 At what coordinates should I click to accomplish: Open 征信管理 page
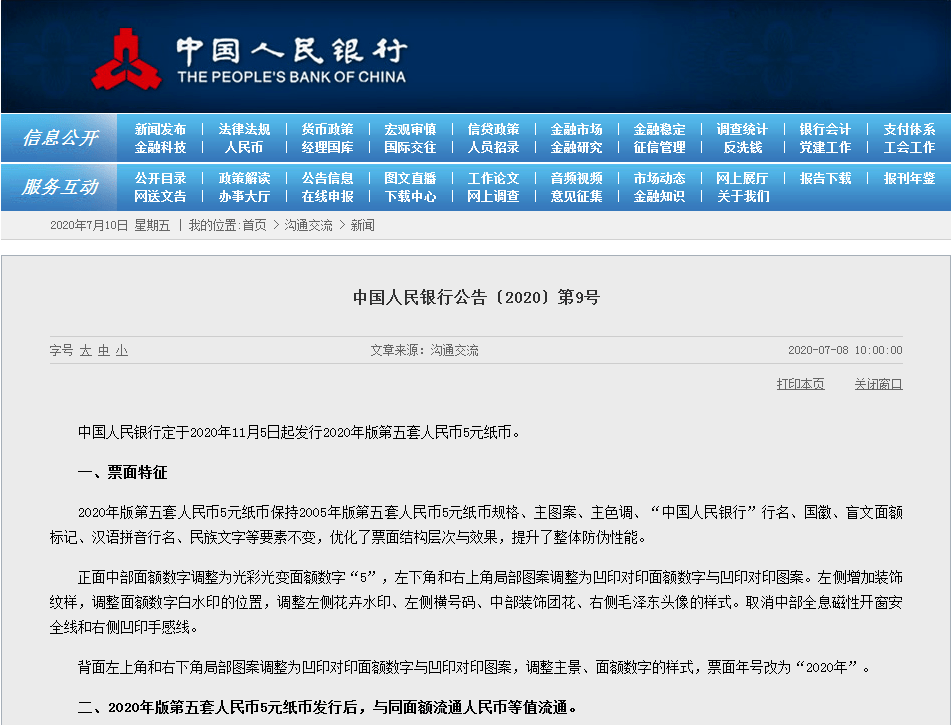click(x=659, y=148)
